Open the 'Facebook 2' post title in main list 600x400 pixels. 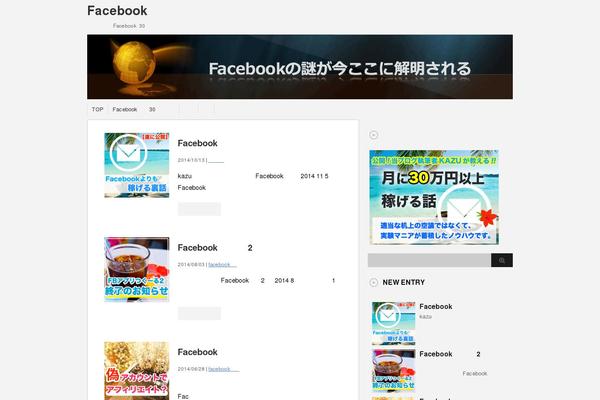coord(215,248)
